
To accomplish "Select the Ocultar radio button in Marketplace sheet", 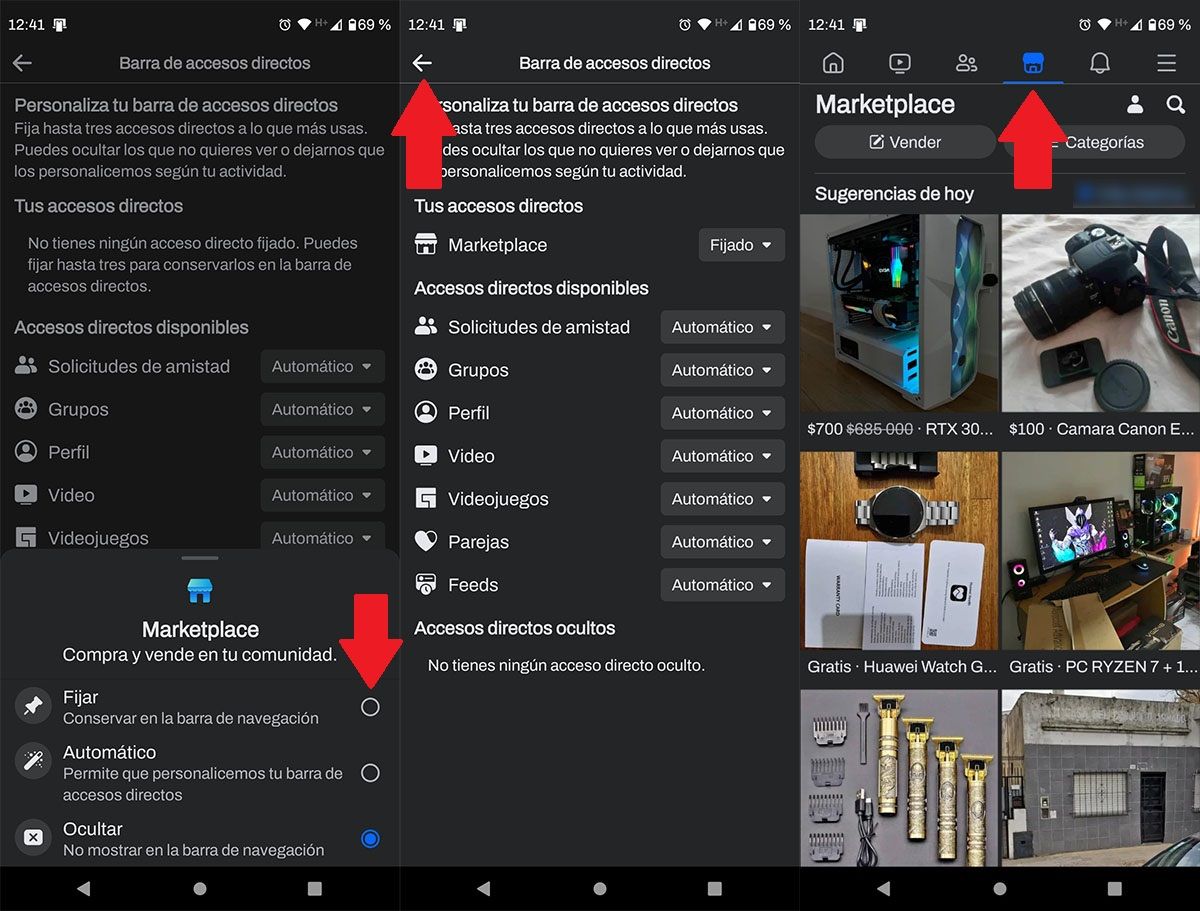I will 370,839.
